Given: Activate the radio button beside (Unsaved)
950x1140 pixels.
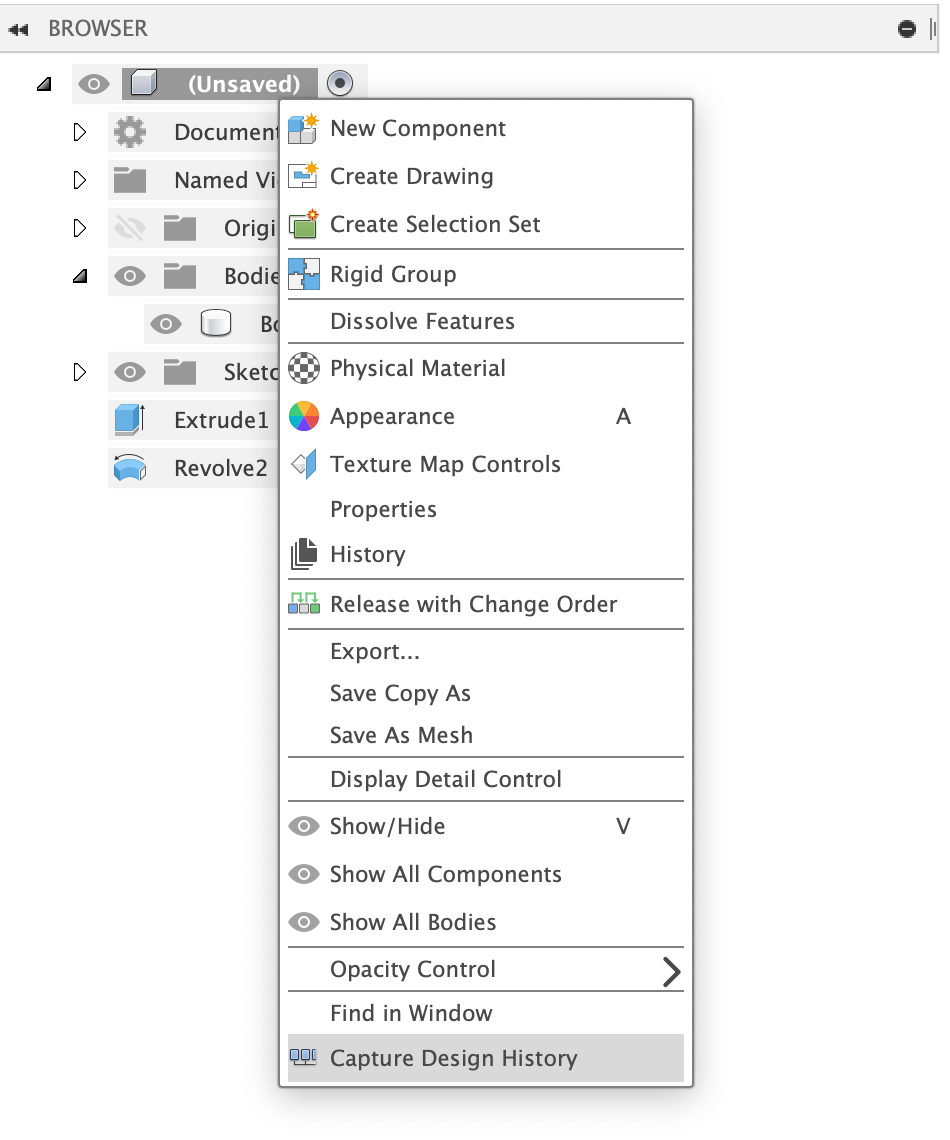Looking at the screenshot, I should coord(340,84).
